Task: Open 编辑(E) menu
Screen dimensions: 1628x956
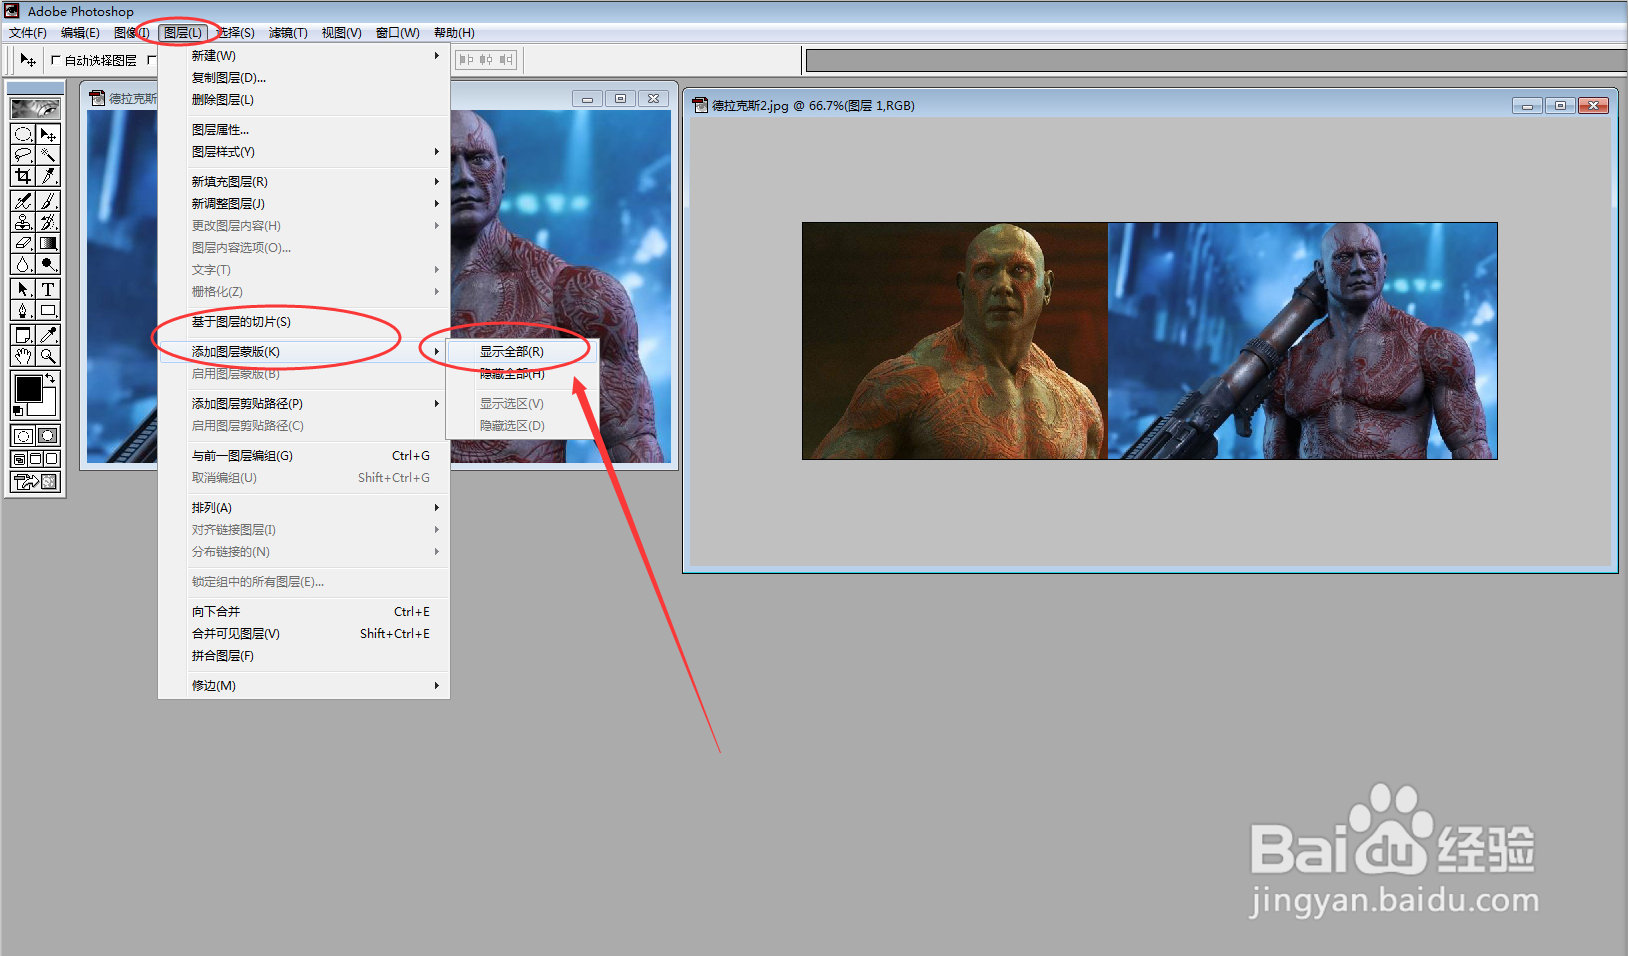Action: click(x=81, y=33)
